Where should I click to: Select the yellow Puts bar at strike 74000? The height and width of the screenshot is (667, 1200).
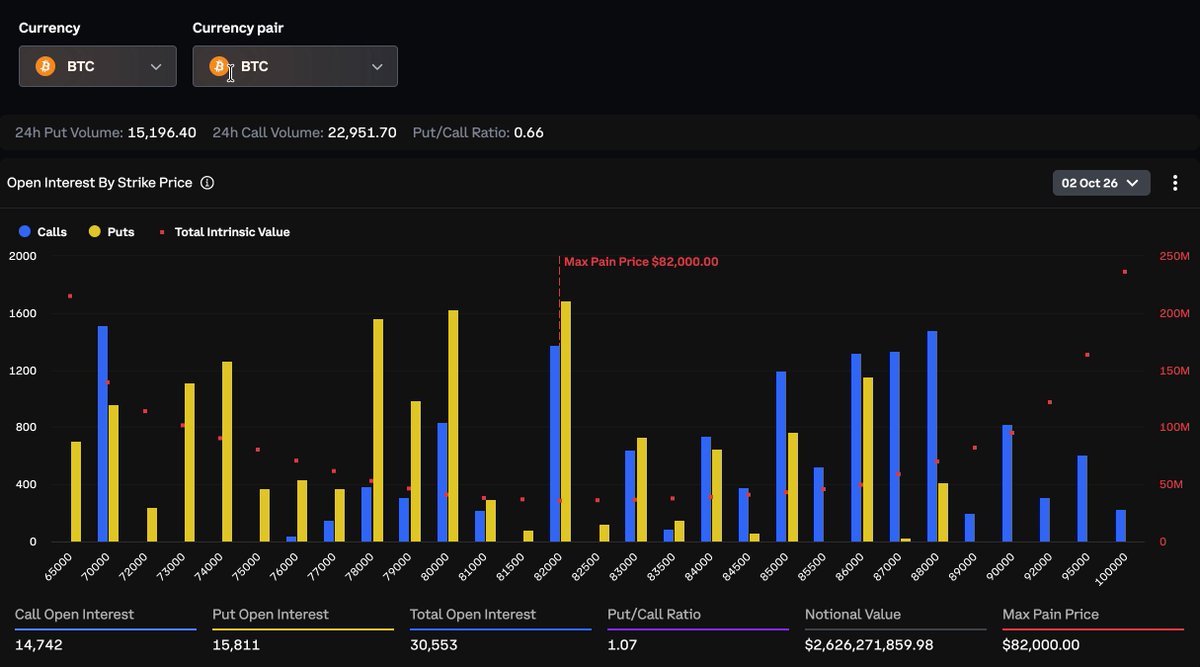click(227, 452)
